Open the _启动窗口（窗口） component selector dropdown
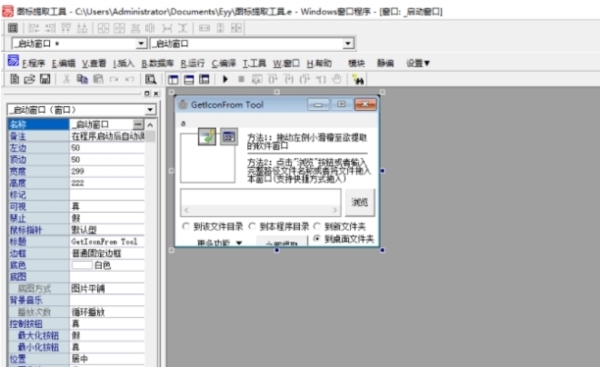This screenshot has width=600, height=367. [150, 110]
